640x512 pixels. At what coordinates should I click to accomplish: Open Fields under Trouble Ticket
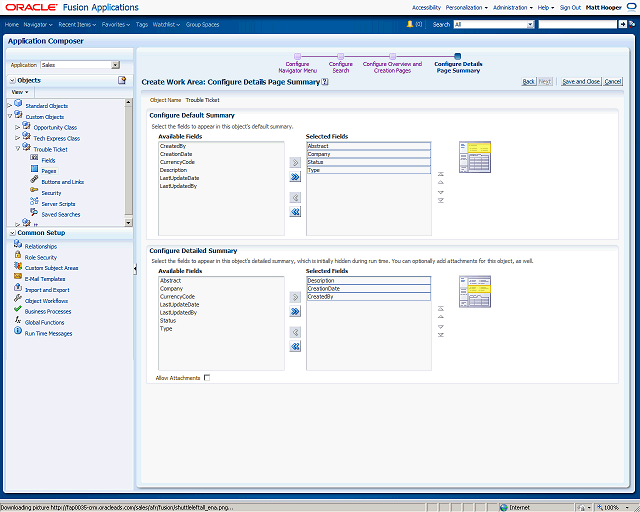coord(48,160)
